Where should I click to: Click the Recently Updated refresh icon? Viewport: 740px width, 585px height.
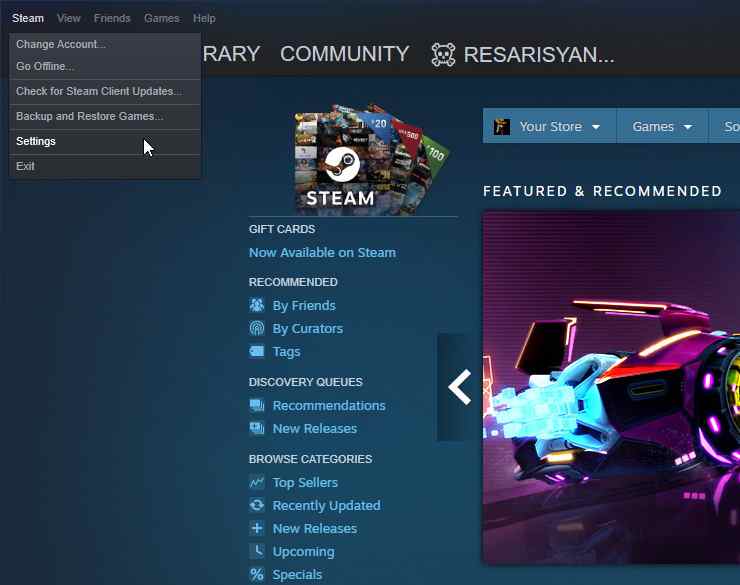(x=257, y=506)
